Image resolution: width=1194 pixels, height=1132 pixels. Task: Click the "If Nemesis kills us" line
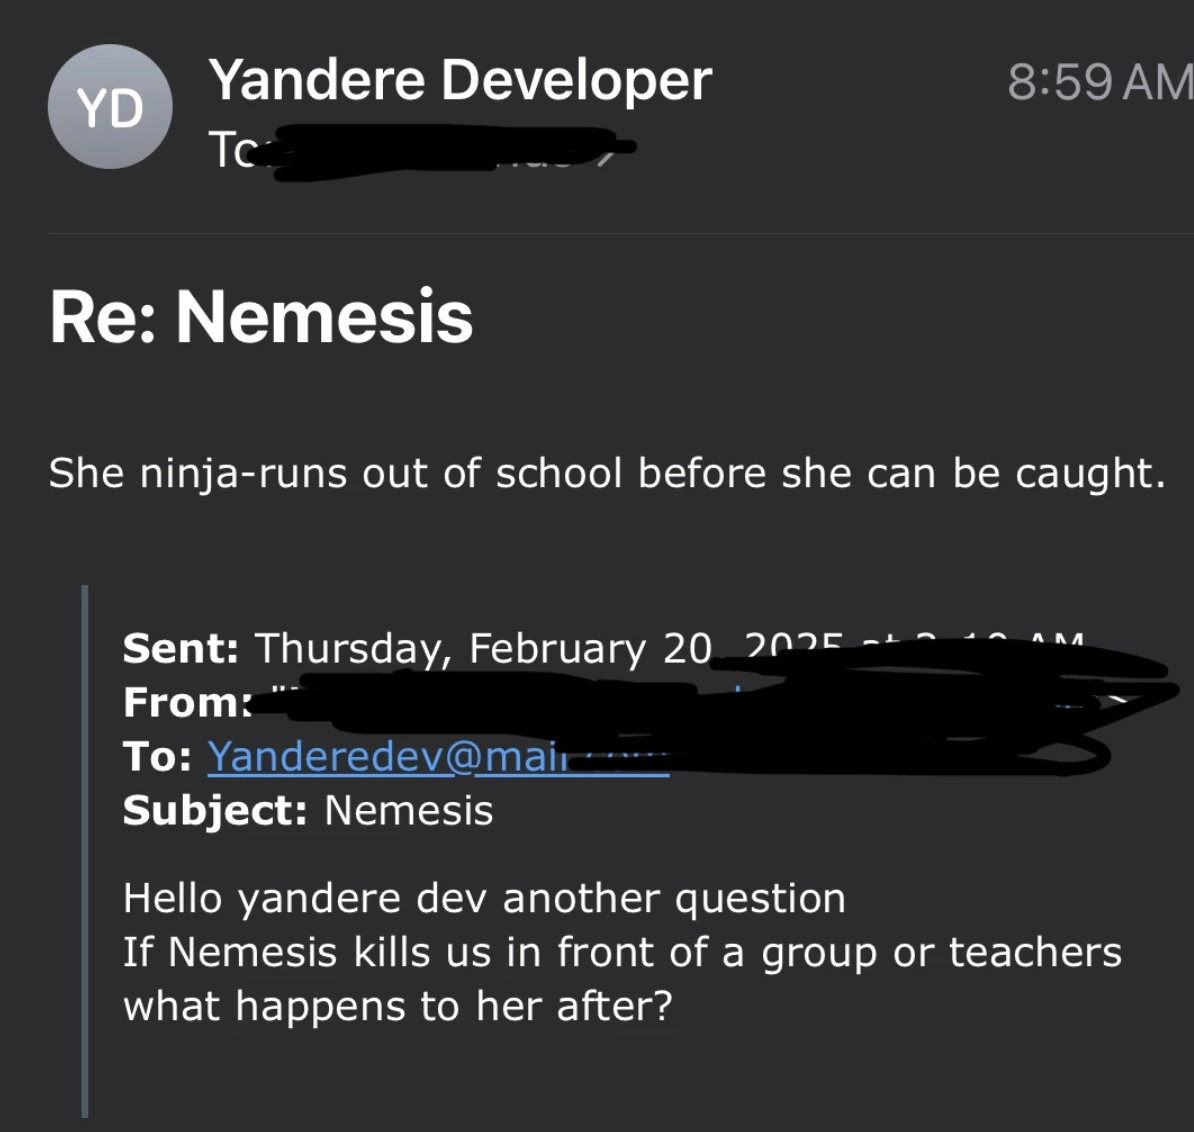coord(621,952)
